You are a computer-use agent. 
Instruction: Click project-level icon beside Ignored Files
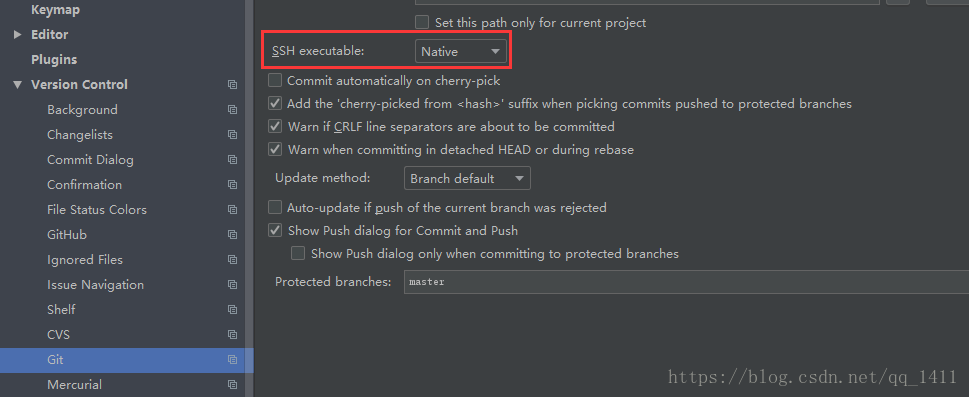(x=232, y=260)
